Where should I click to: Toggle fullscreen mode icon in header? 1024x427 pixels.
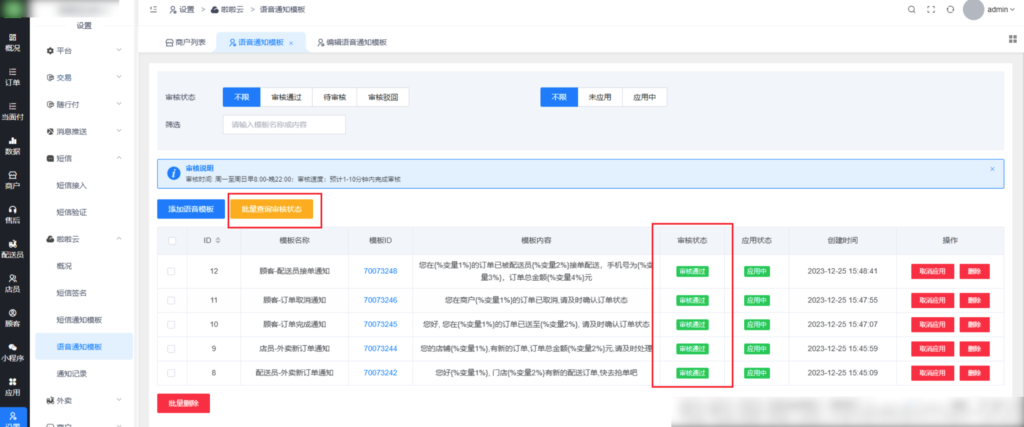click(x=931, y=10)
